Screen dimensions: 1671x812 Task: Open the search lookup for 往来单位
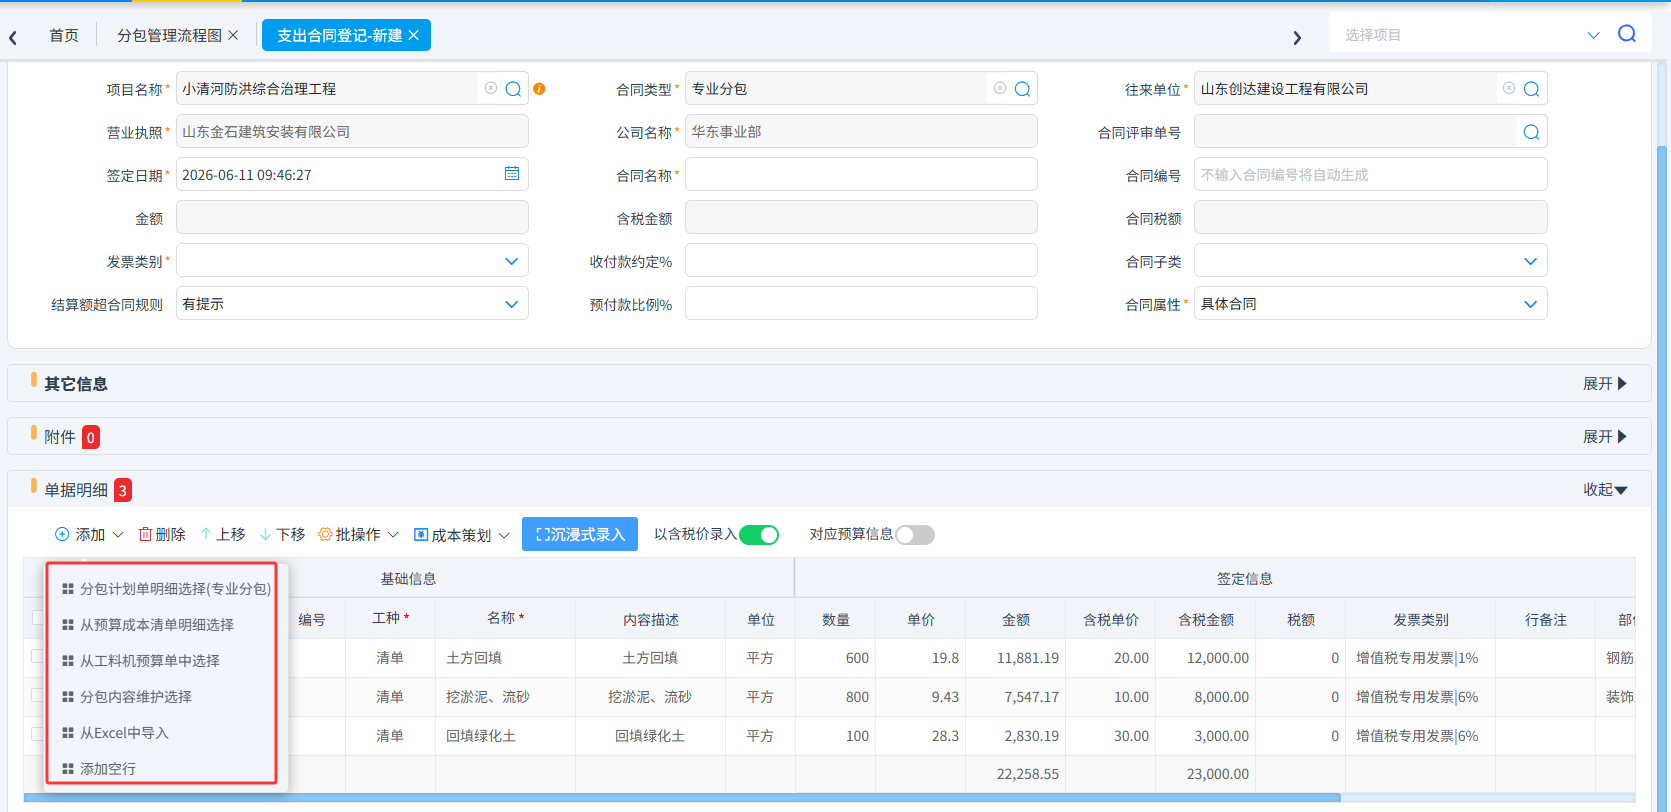pos(1531,89)
